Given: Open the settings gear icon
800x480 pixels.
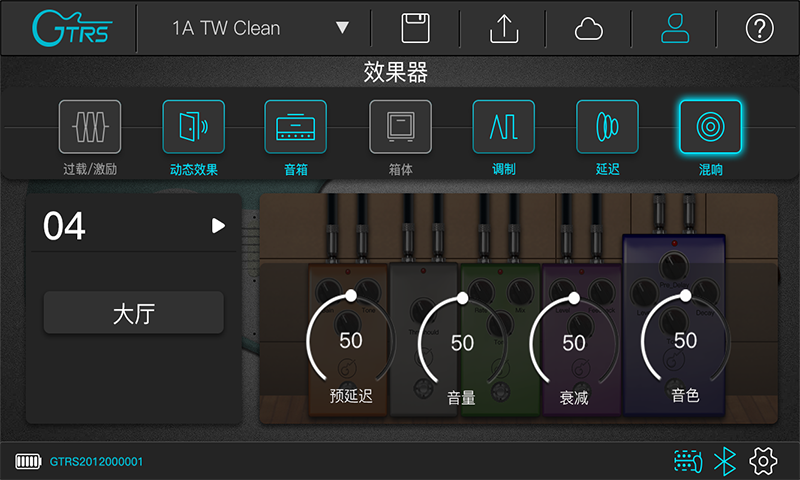Looking at the screenshot, I should click(x=764, y=461).
